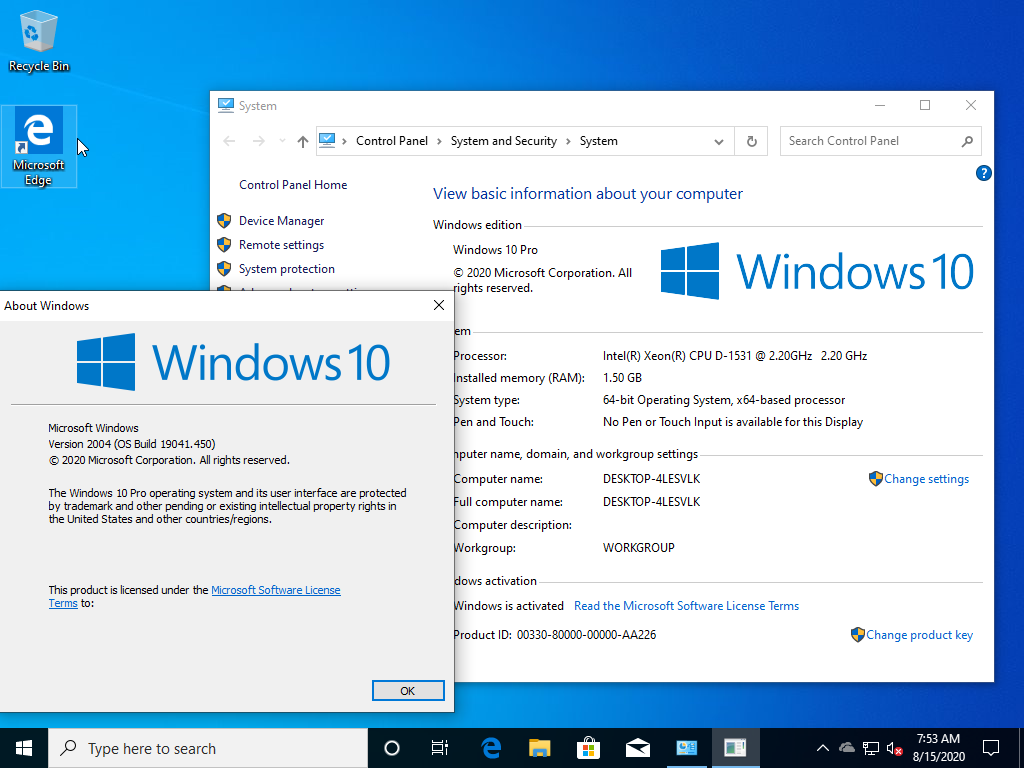
Task: Open Microsoft Software License Terms in About Windows
Action: click(x=276, y=590)
